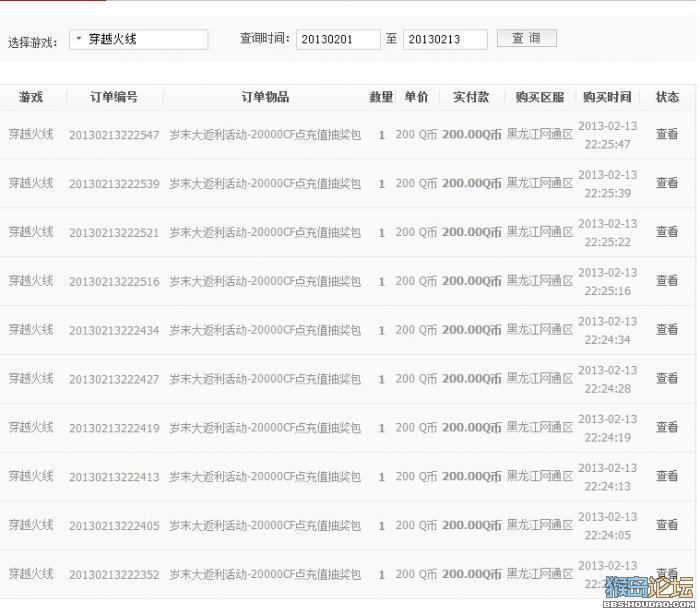The height and width of the screenshot is (613, 700).
Task: Click 查看 for order 2013021322419
Action: [x=667, y=427]
